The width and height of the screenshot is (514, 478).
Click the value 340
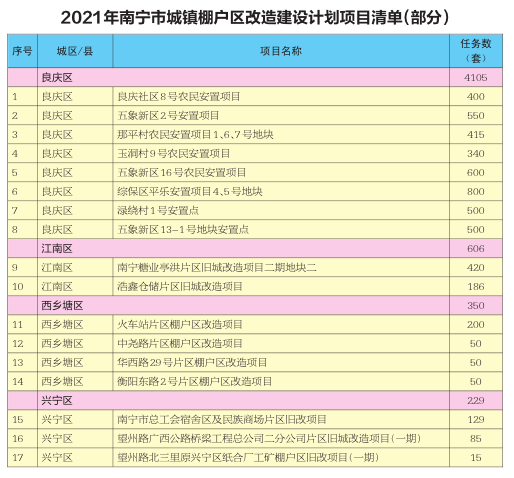(x=476, y=154)
